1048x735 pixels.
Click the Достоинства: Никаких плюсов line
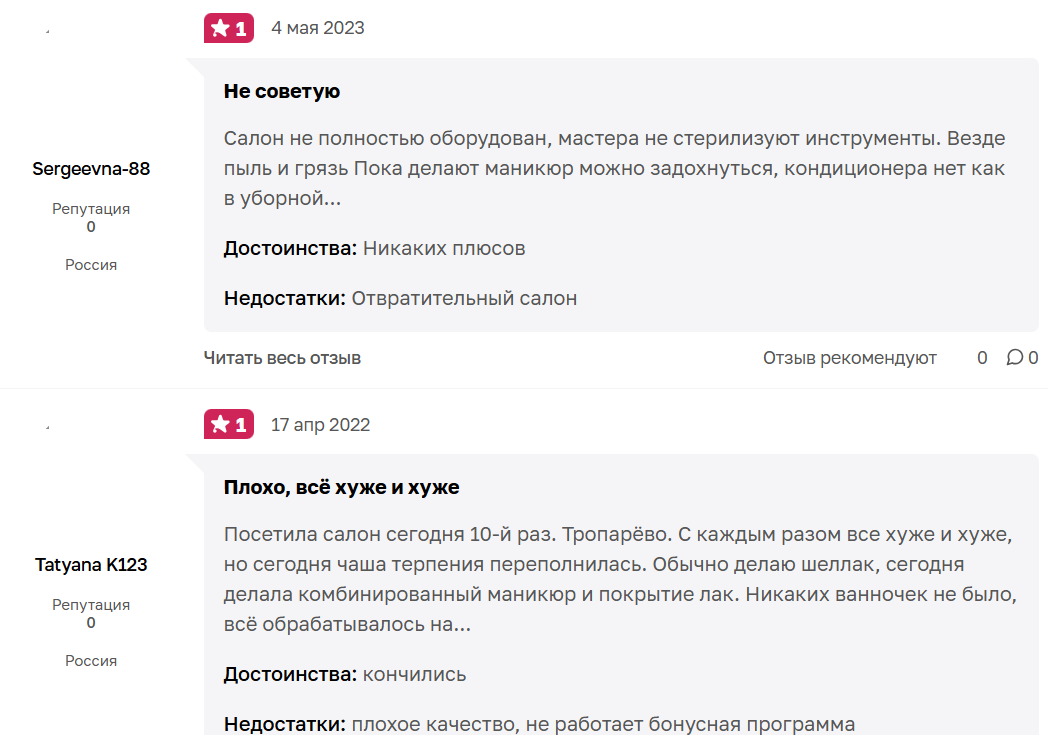click(374, 249)
